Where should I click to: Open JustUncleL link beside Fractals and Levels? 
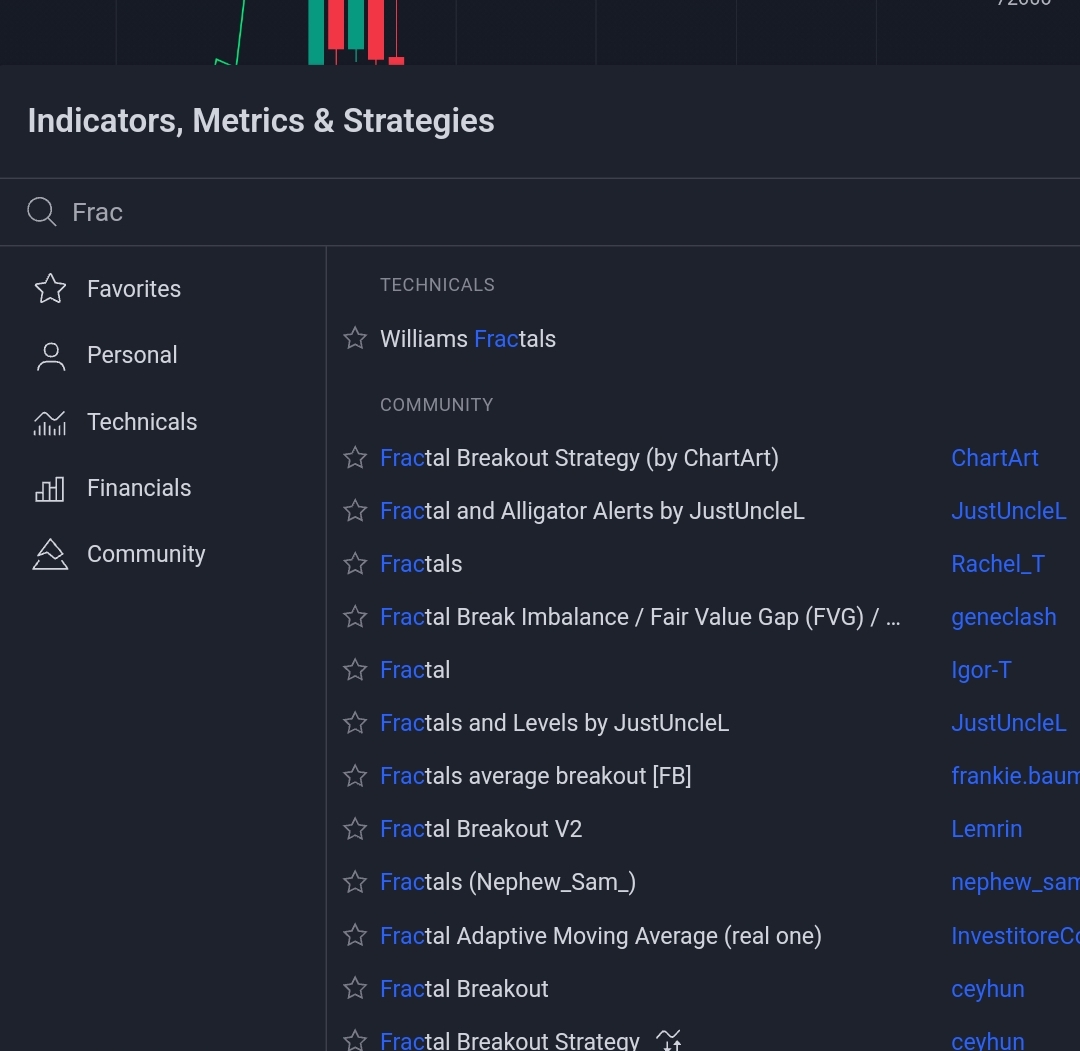pos(1008,723)
